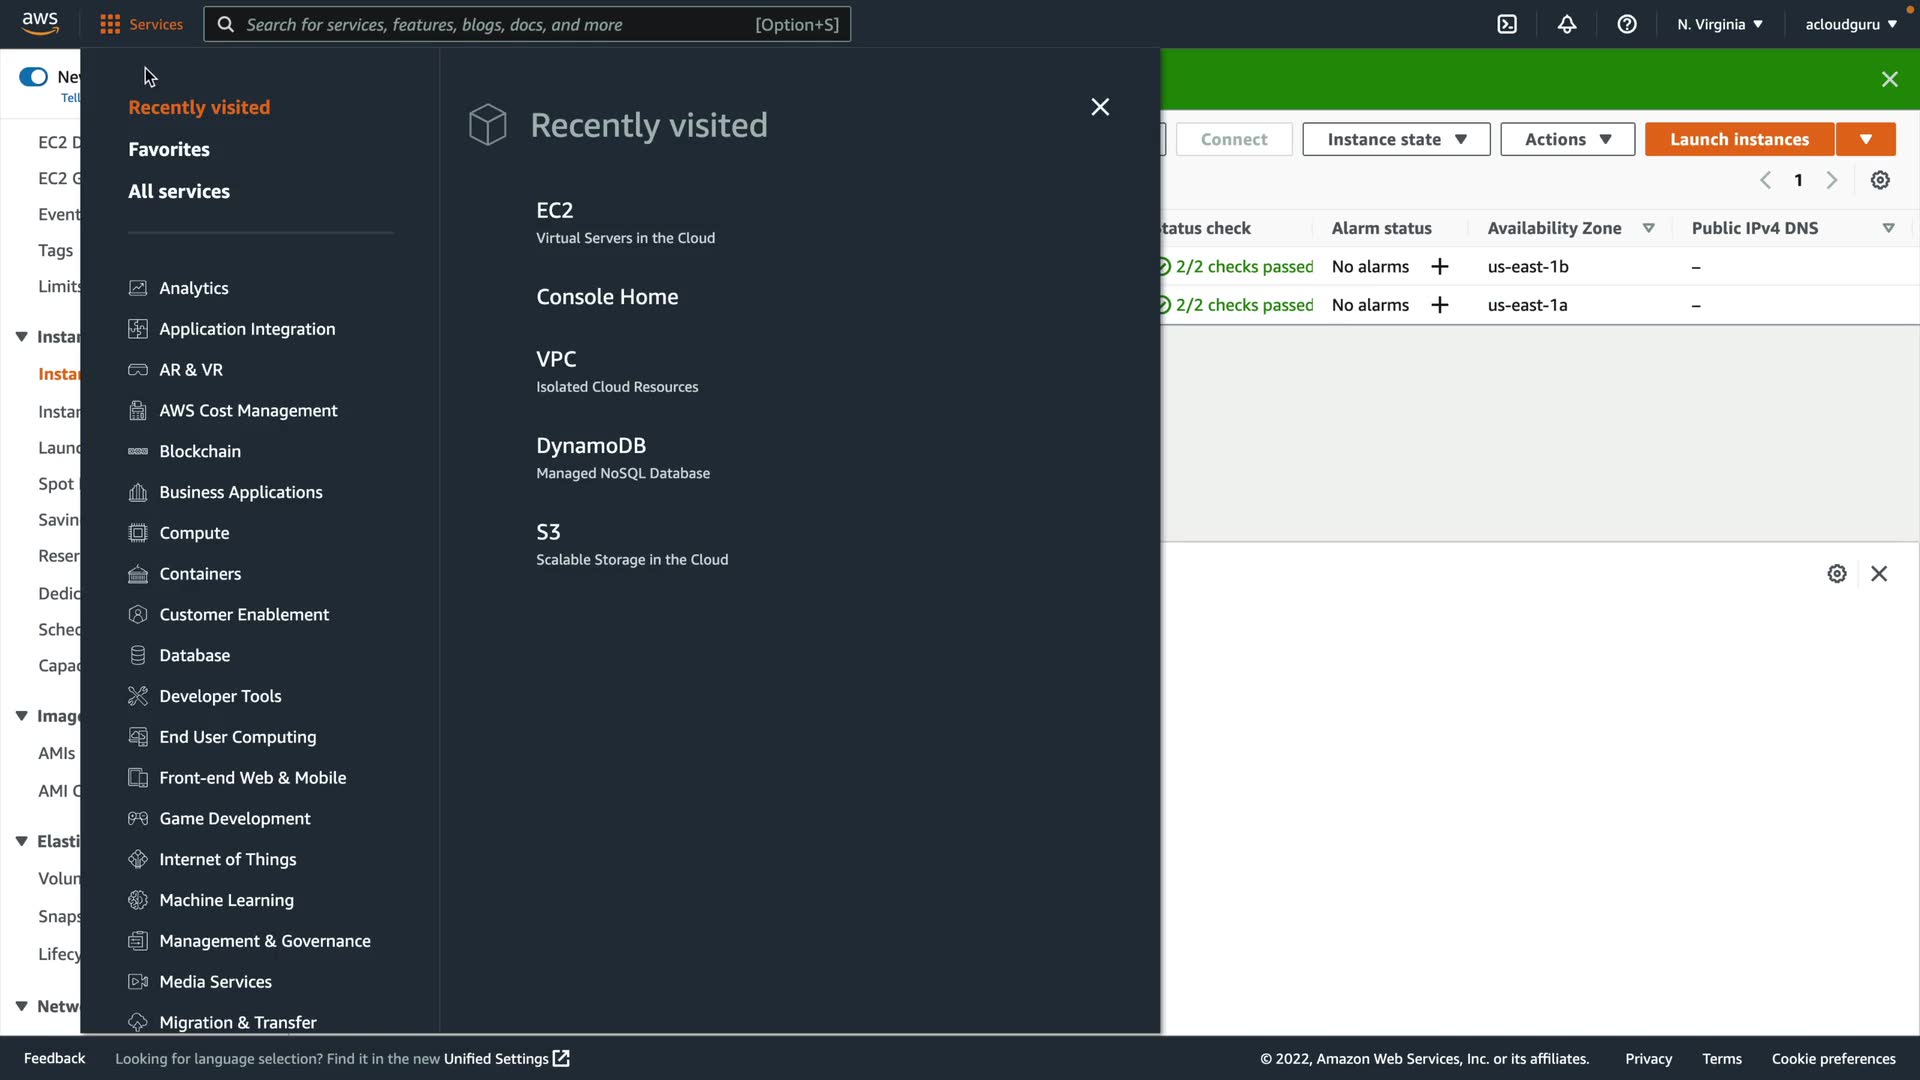This screenshot has width=1920, height=1080.
Task: Open the table preferences gear icon
Action: point(1880,180)
